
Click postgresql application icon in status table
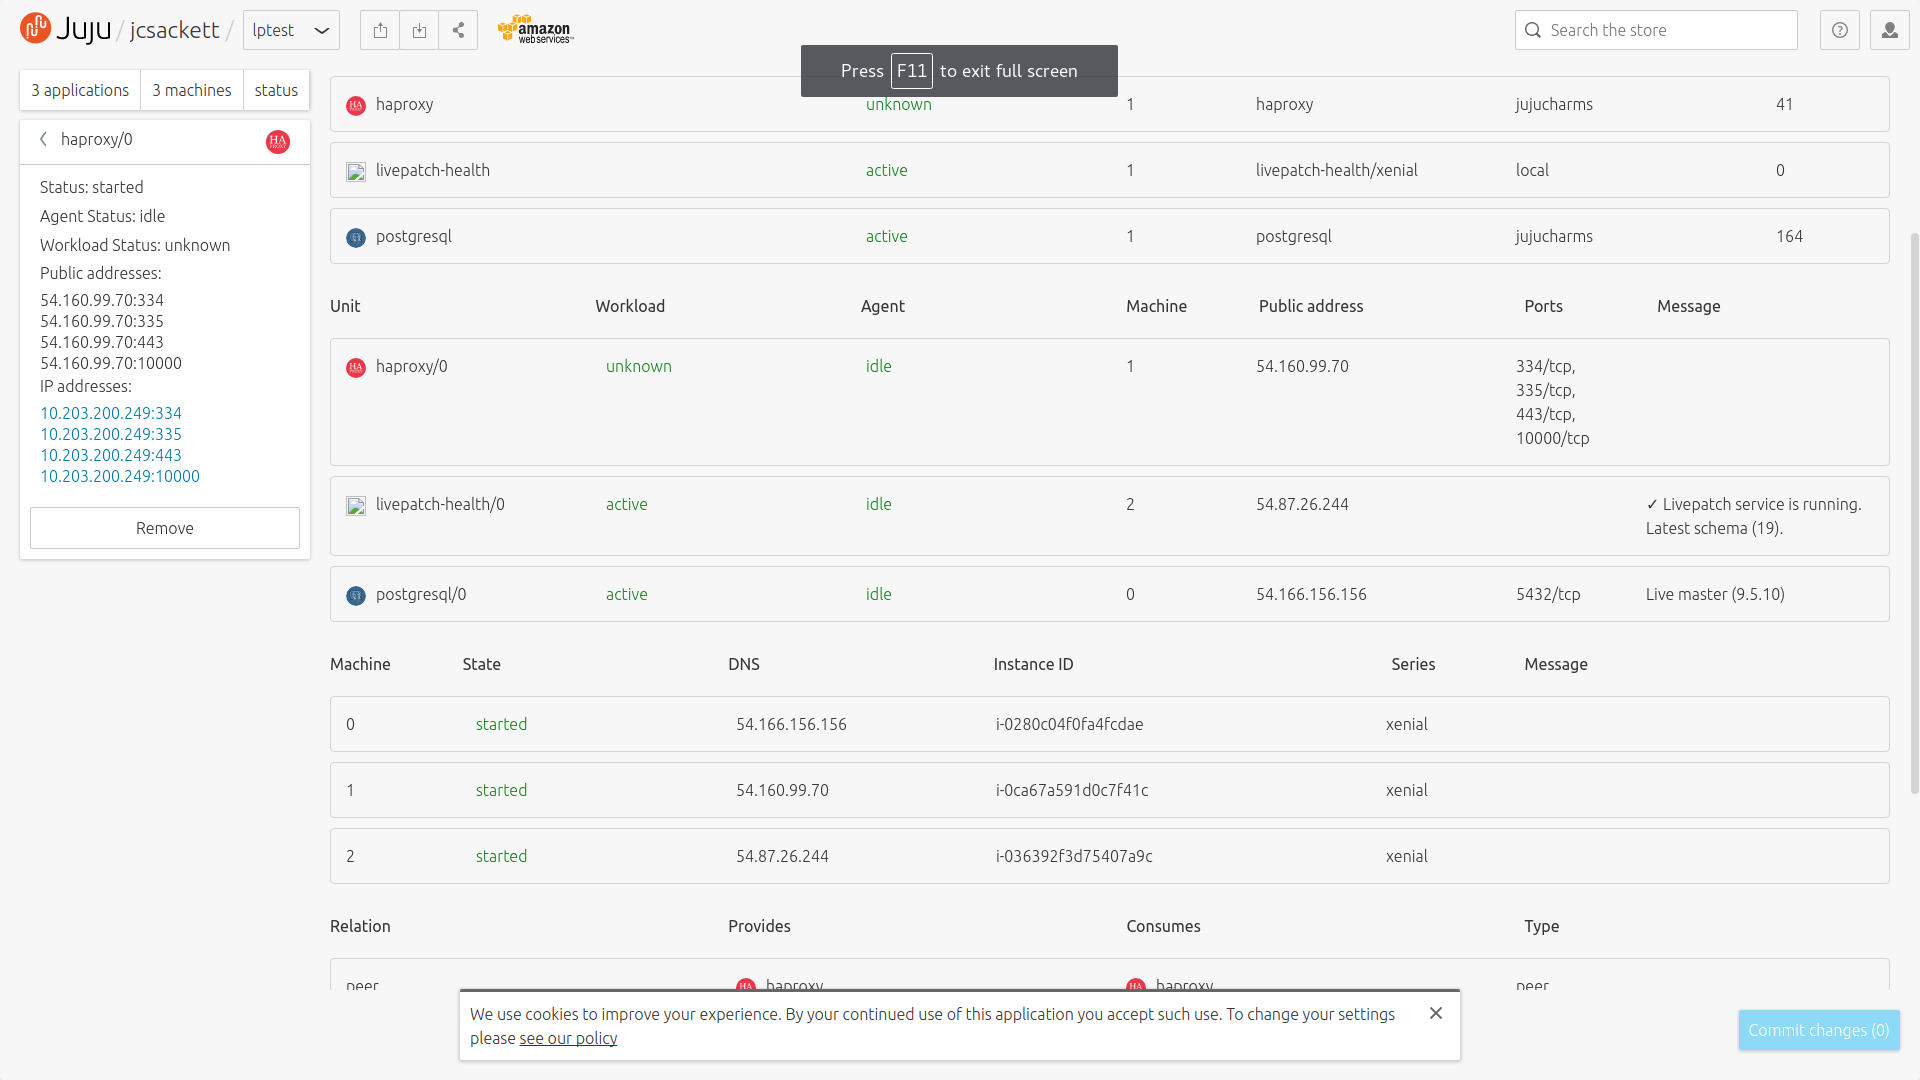[x=356, y=237]
